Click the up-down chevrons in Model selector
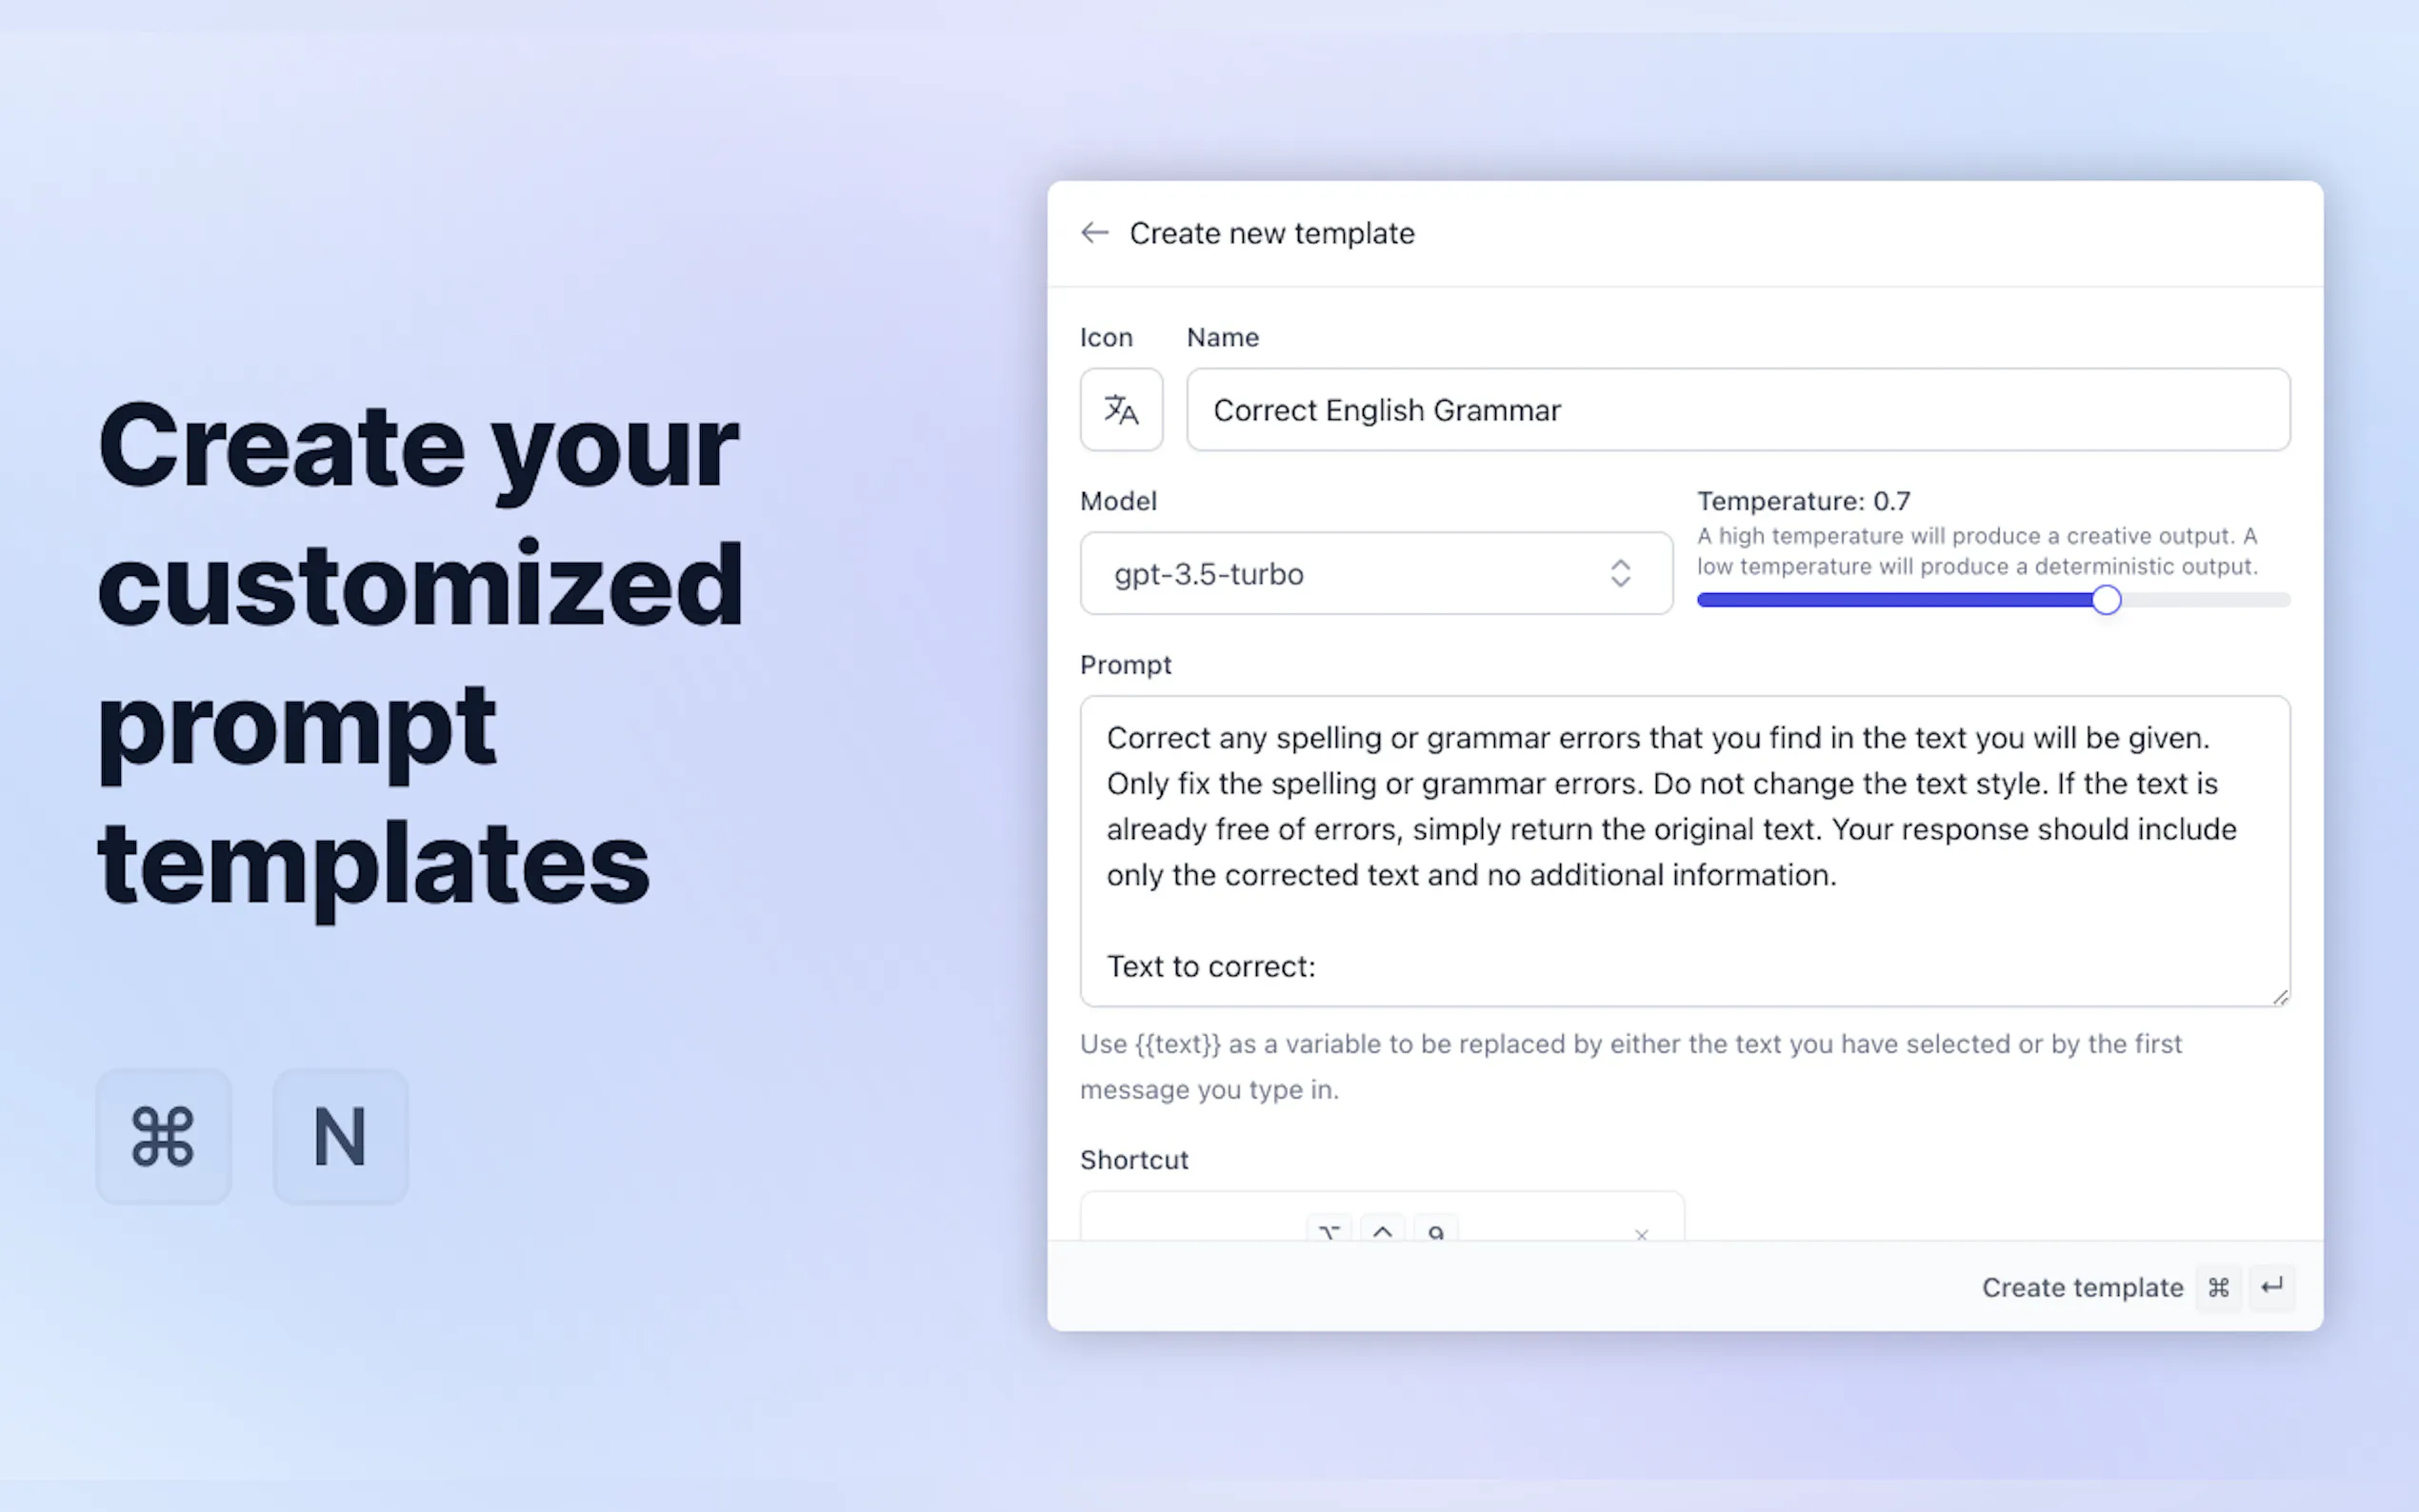Viewport: 2419px width, 1512px height. [x=1620, y=574]
